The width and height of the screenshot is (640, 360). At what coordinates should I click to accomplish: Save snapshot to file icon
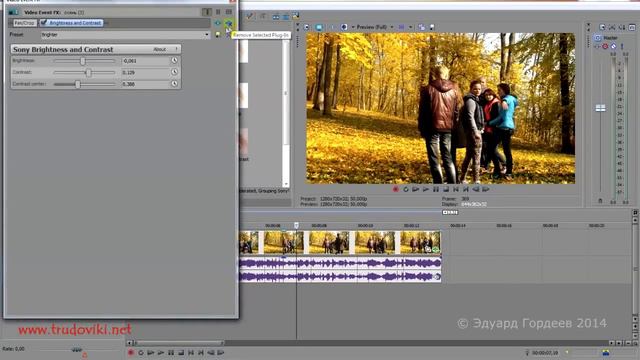pyautogui.click(x=432, y=27)
